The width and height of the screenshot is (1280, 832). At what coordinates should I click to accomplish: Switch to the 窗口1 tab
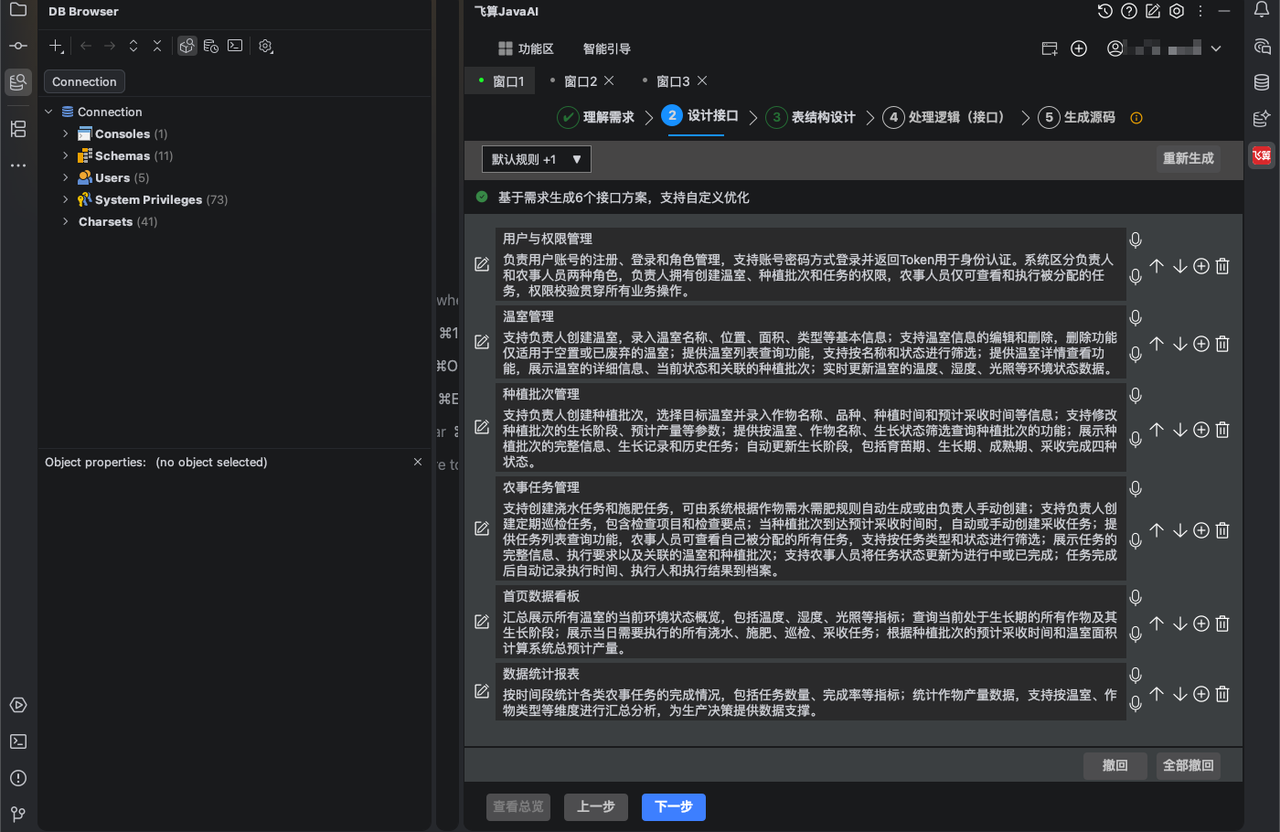click(x=501, y=81)
